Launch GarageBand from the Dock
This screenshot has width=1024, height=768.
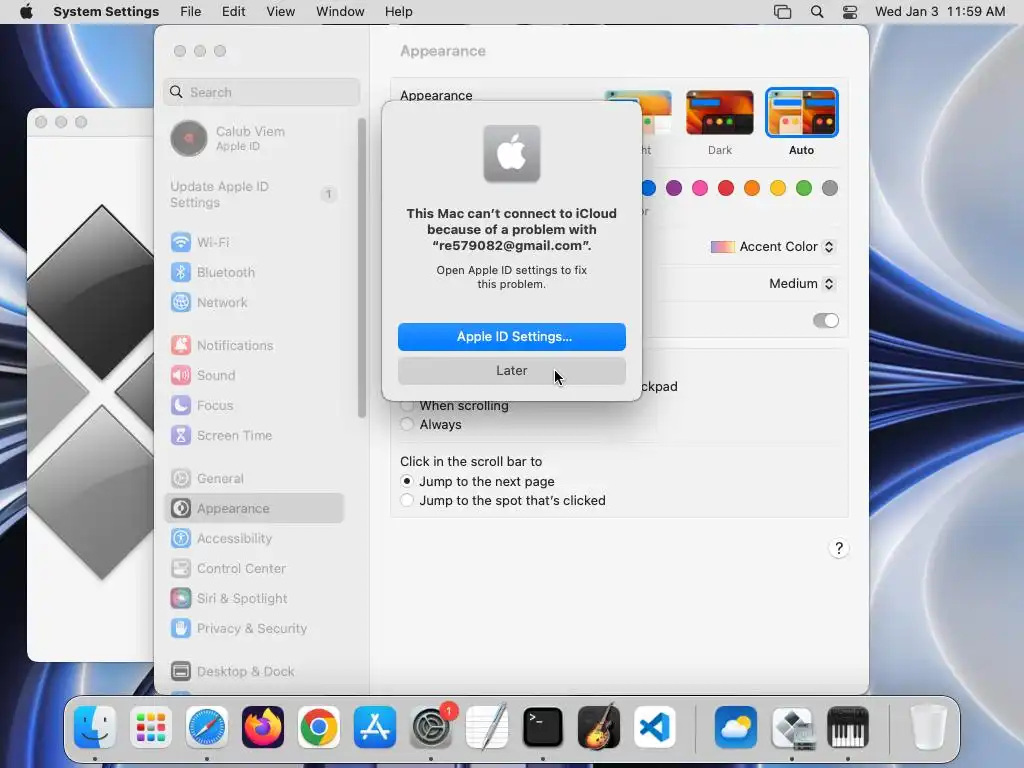coord(599,727)
